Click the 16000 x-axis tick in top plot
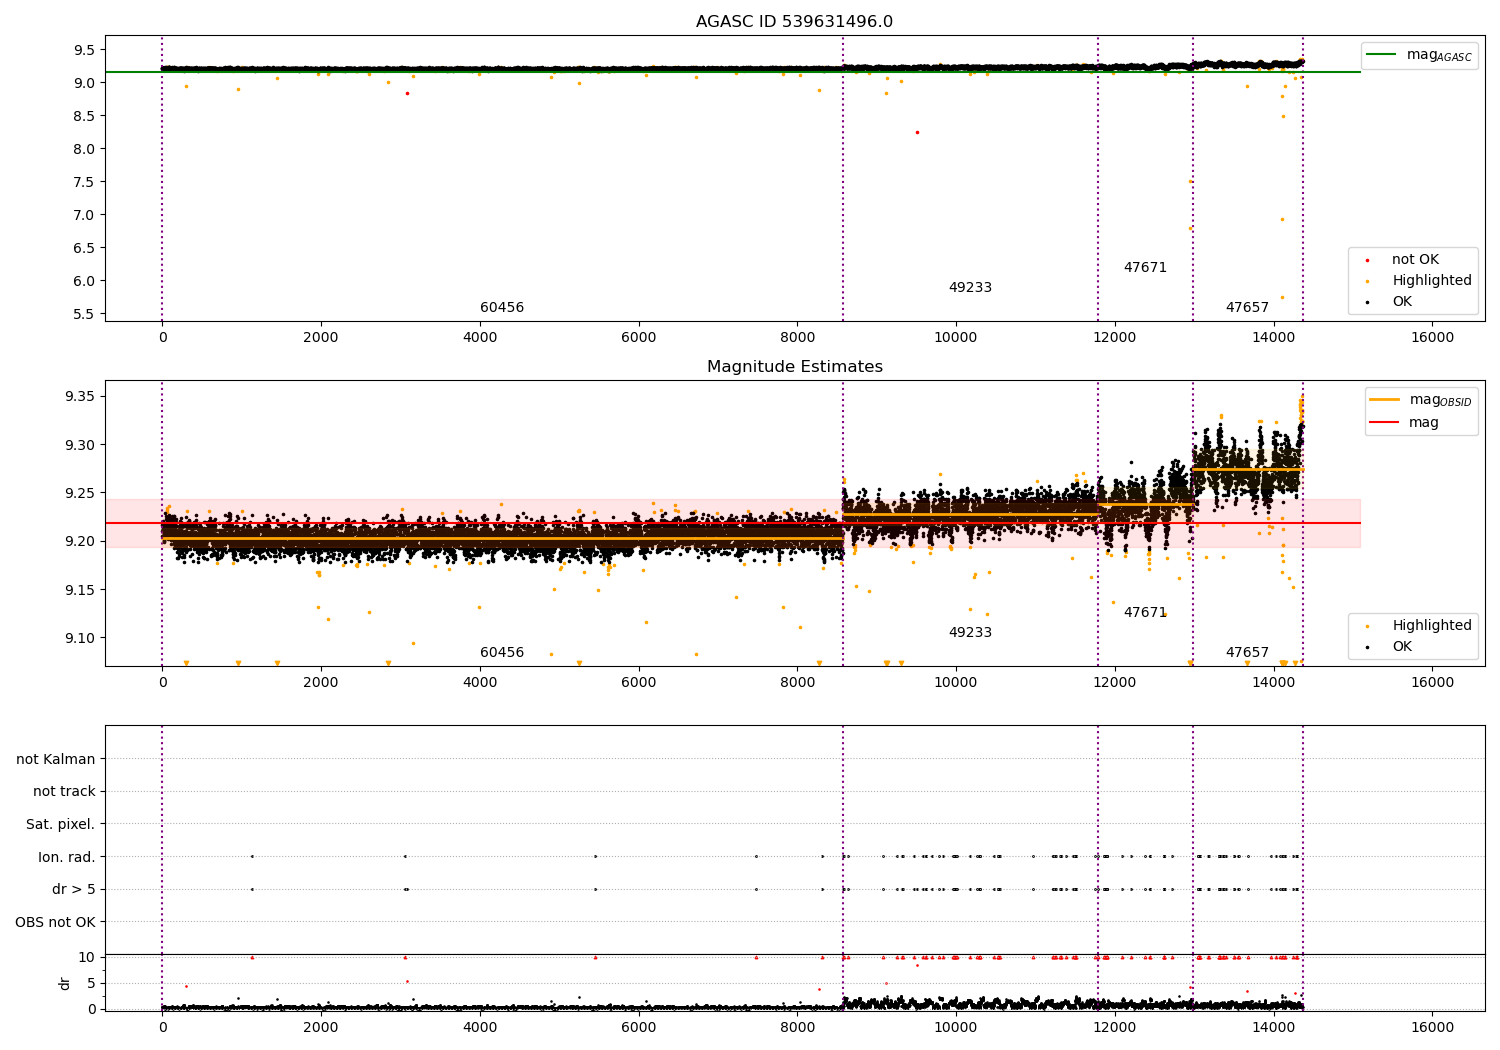This screenshot has width=1500, height=1050. tap(1432, 338)
